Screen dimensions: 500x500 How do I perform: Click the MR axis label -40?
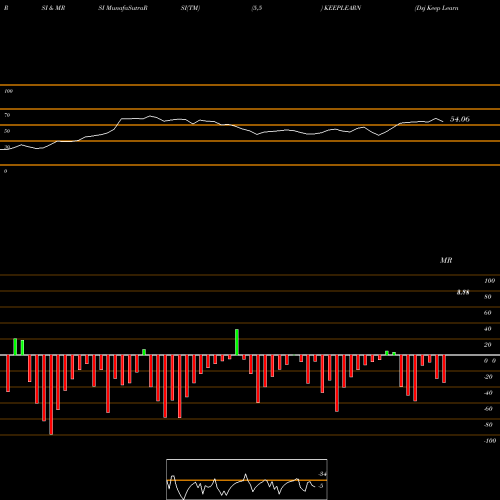[x=488, y=393]
